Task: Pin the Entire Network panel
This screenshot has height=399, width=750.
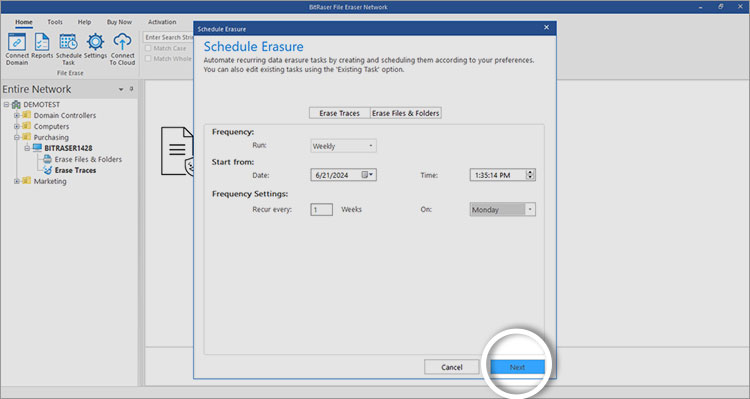Action: pyautogui.click(x=132, y=89)
